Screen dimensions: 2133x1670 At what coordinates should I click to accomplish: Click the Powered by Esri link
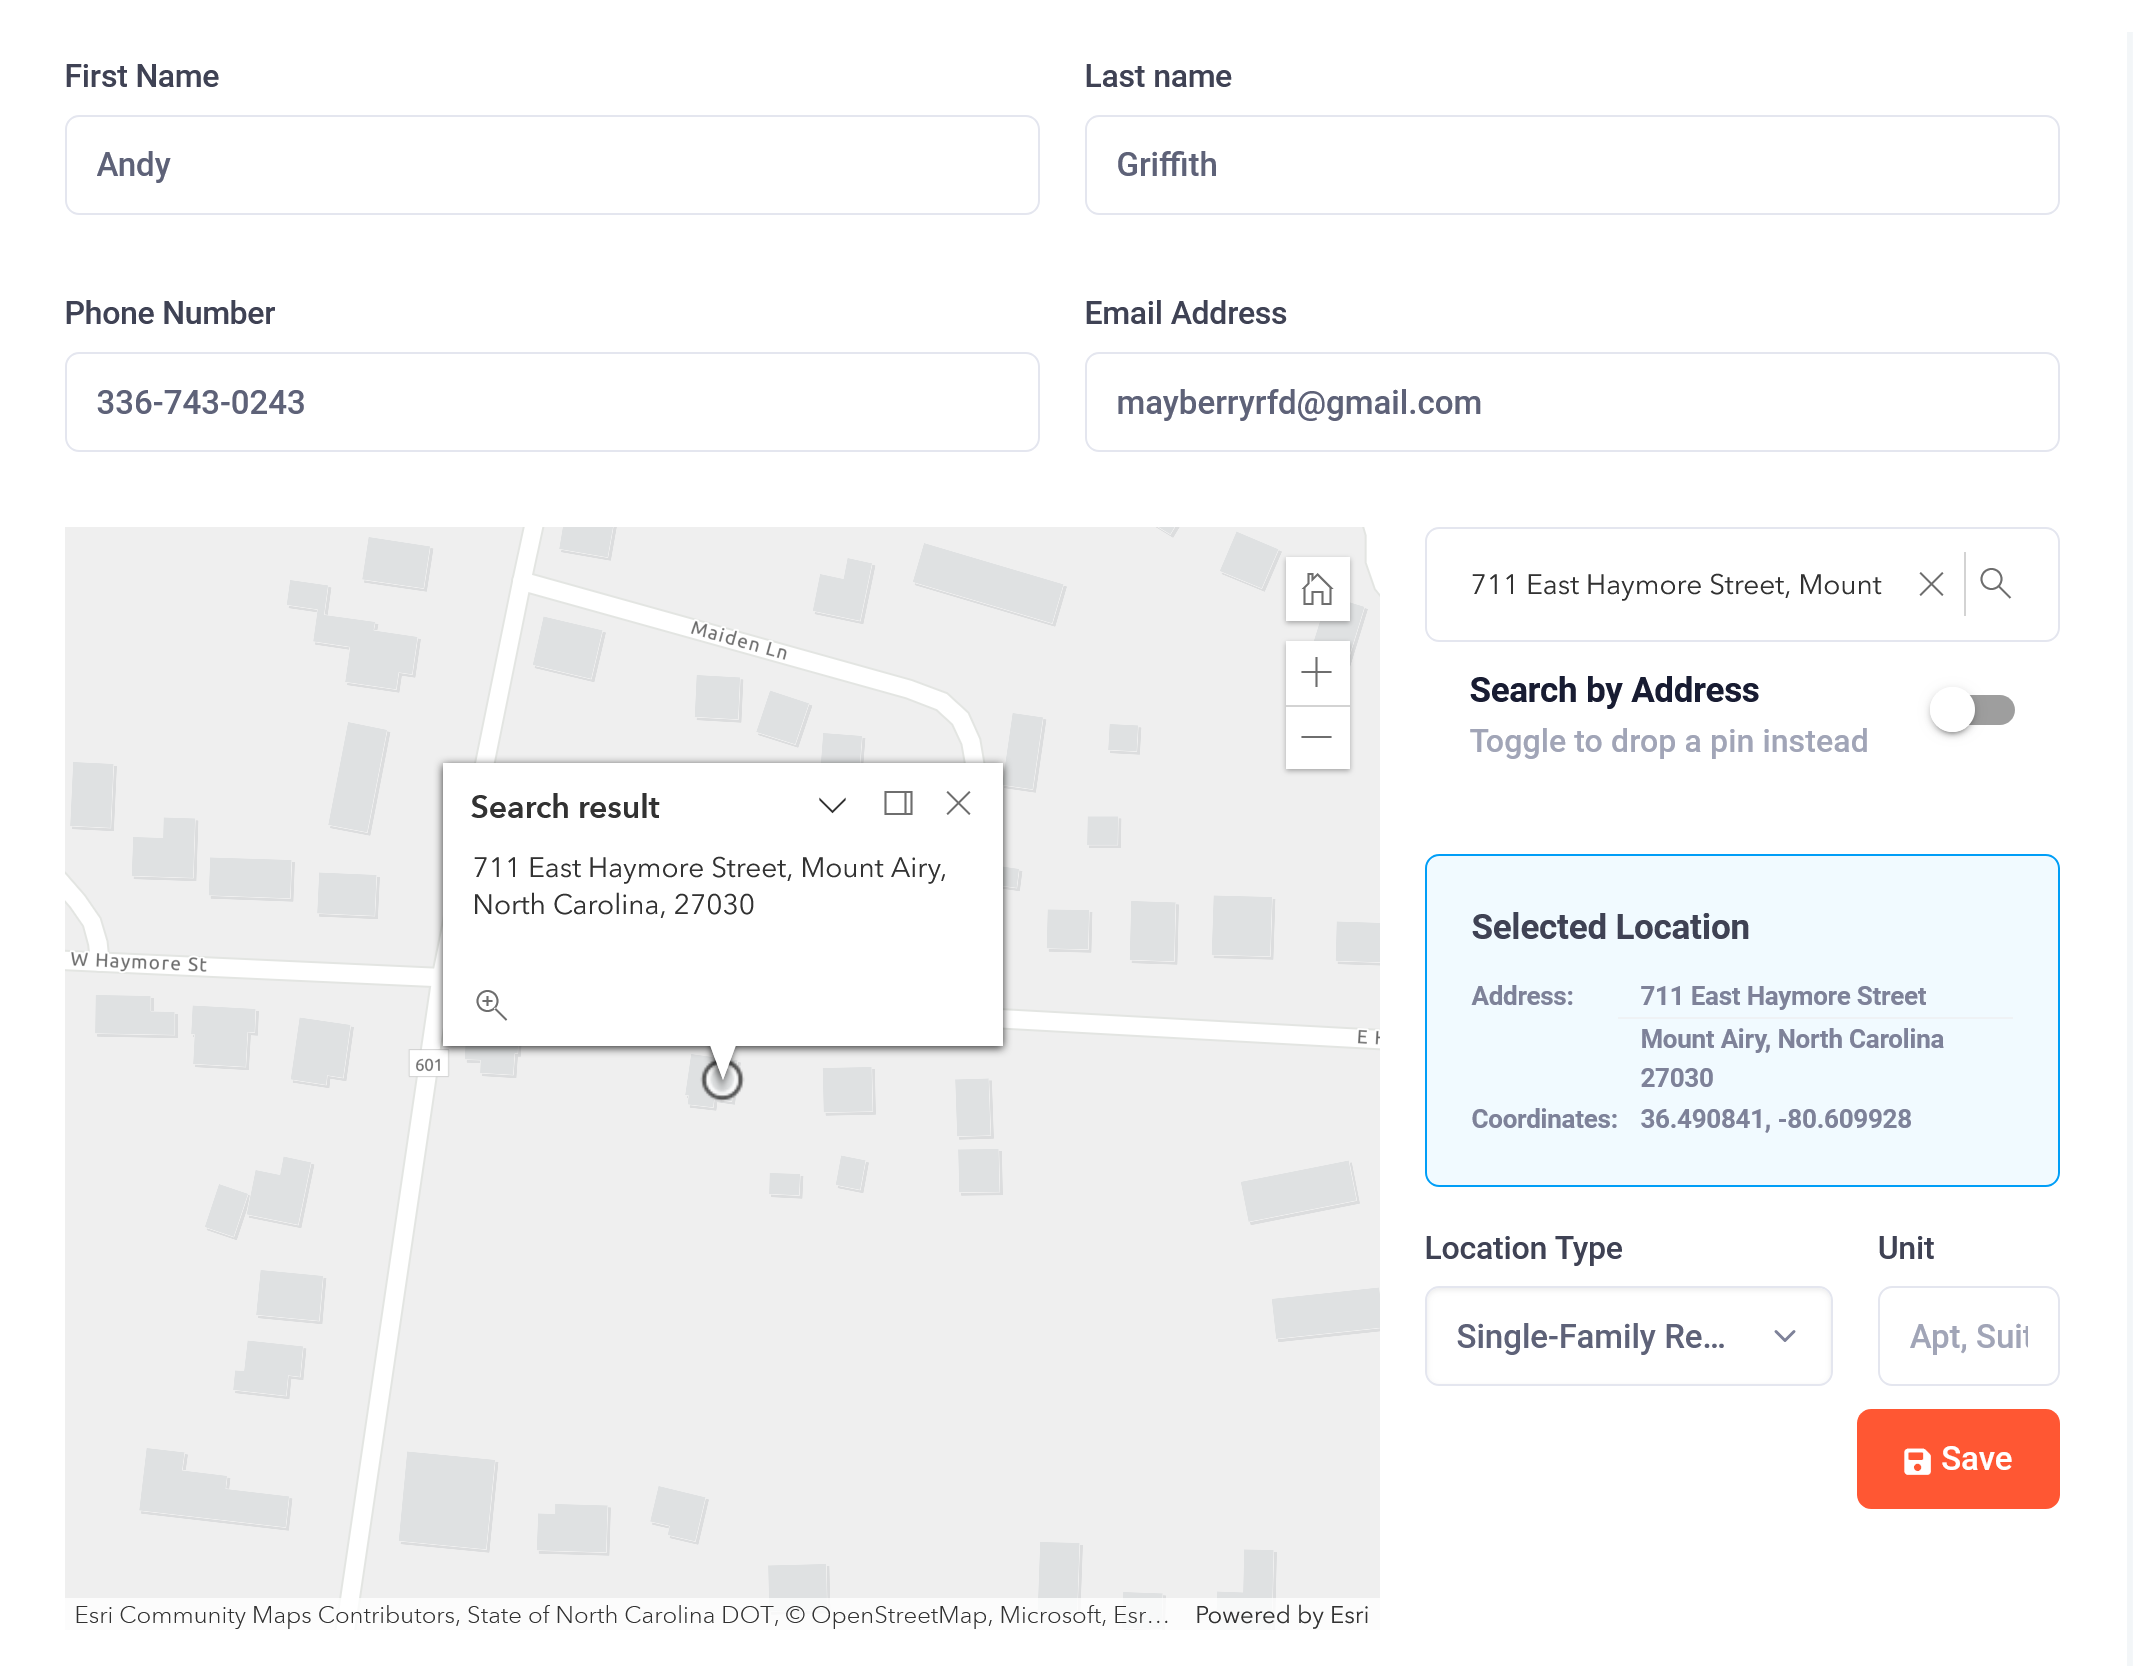coord(1281,1615)
